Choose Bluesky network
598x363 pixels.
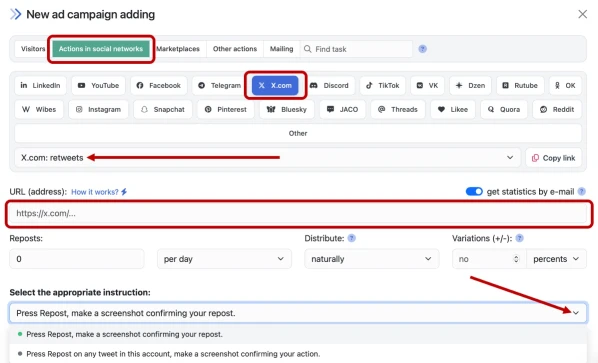[287, 109]
